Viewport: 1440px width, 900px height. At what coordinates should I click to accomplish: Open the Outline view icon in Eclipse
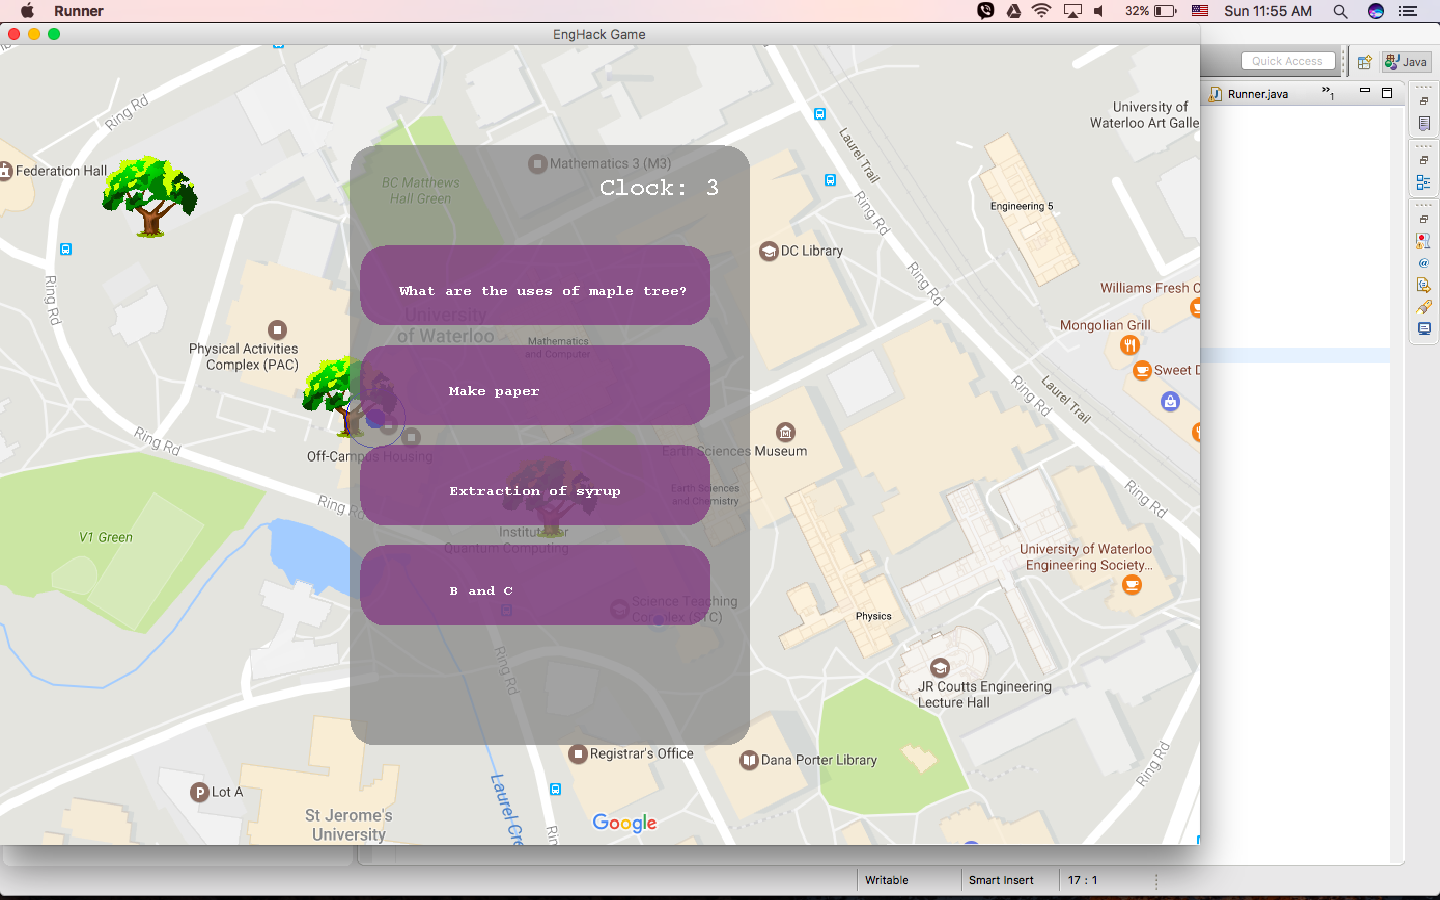[1424, 182]
